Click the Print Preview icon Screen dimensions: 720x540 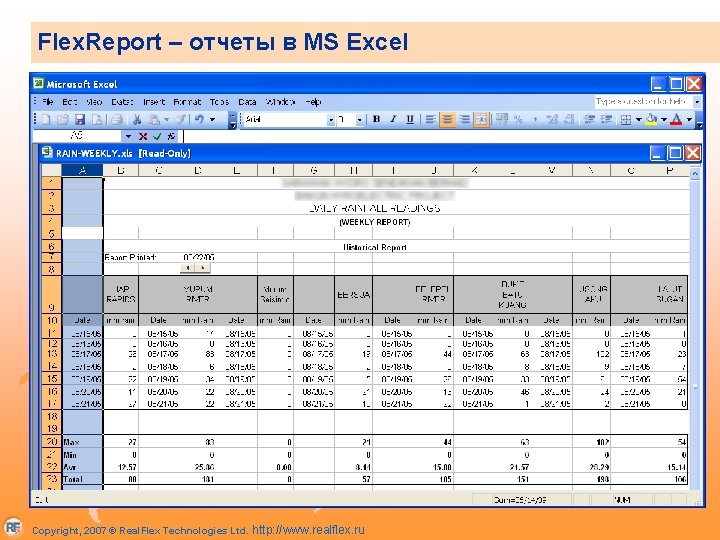pos(97,120)
